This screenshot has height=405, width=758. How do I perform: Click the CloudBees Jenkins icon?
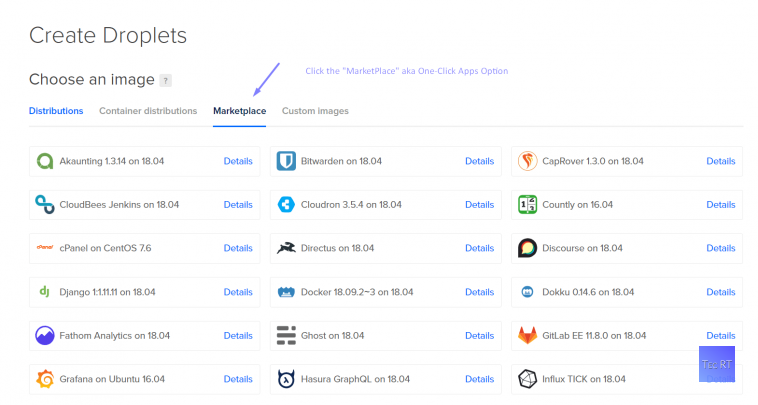(45, 204)
